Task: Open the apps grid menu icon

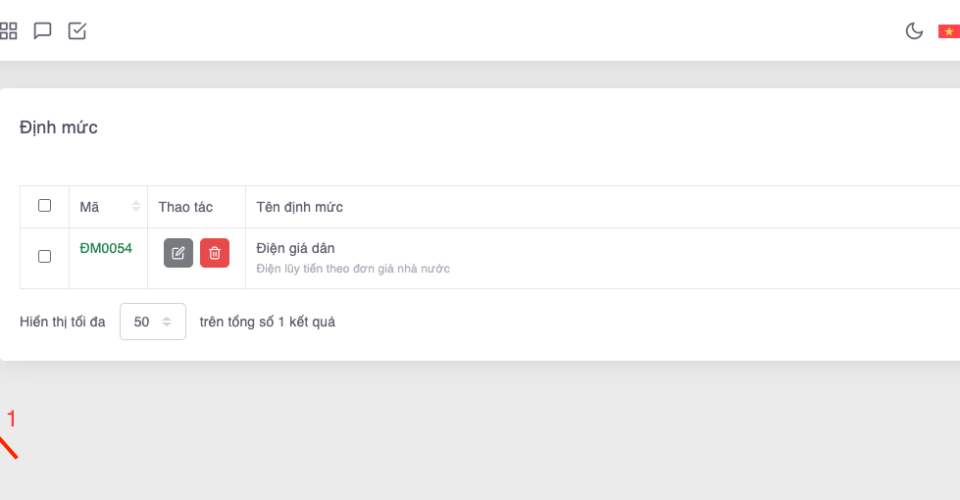Action: (9, 31)
